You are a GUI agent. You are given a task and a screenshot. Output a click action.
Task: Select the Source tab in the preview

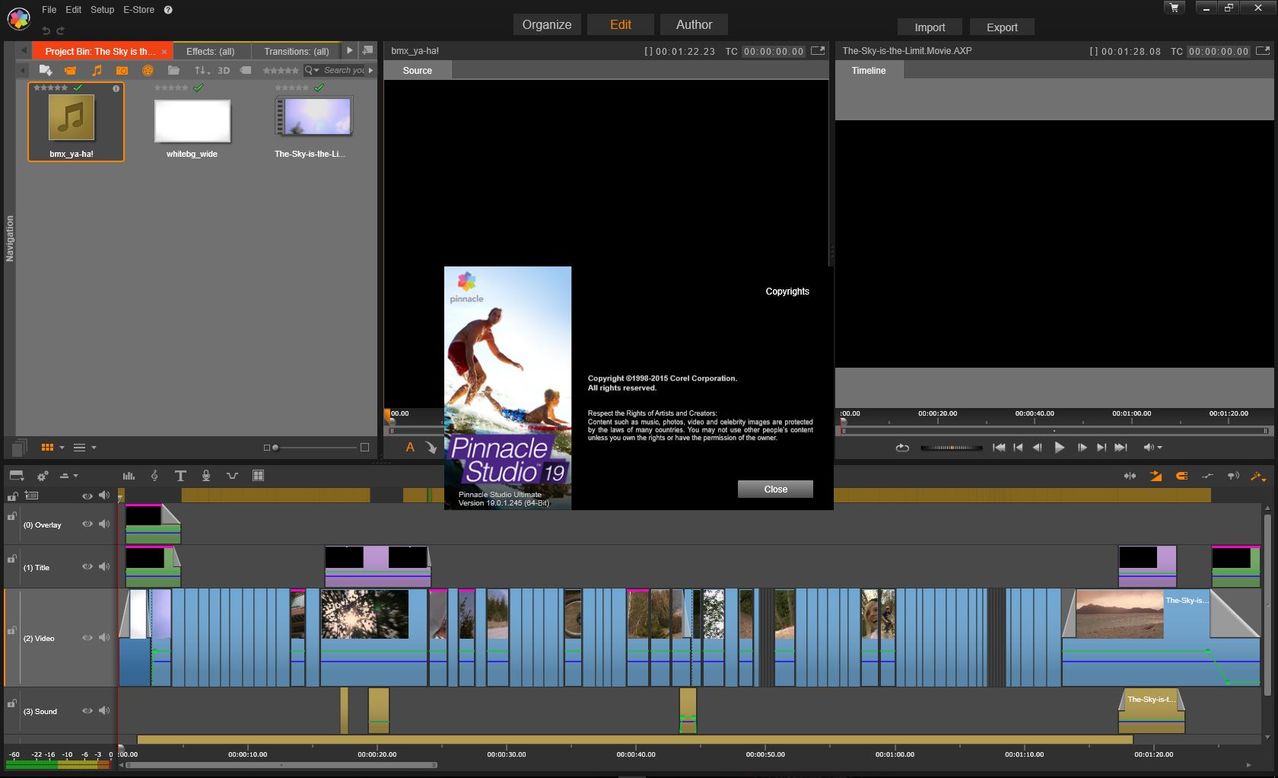click(x=417, y=70)
